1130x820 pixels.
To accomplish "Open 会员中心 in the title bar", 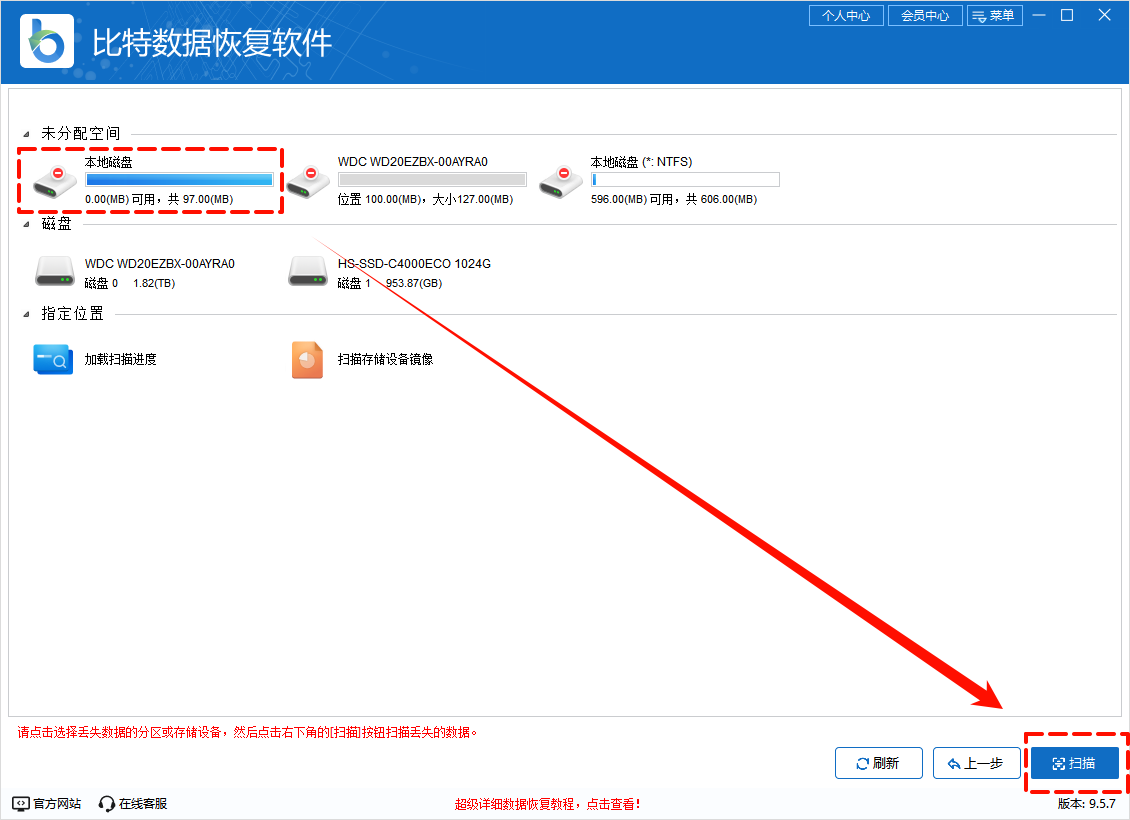I will pyautogui.click(x=925, y=15).
